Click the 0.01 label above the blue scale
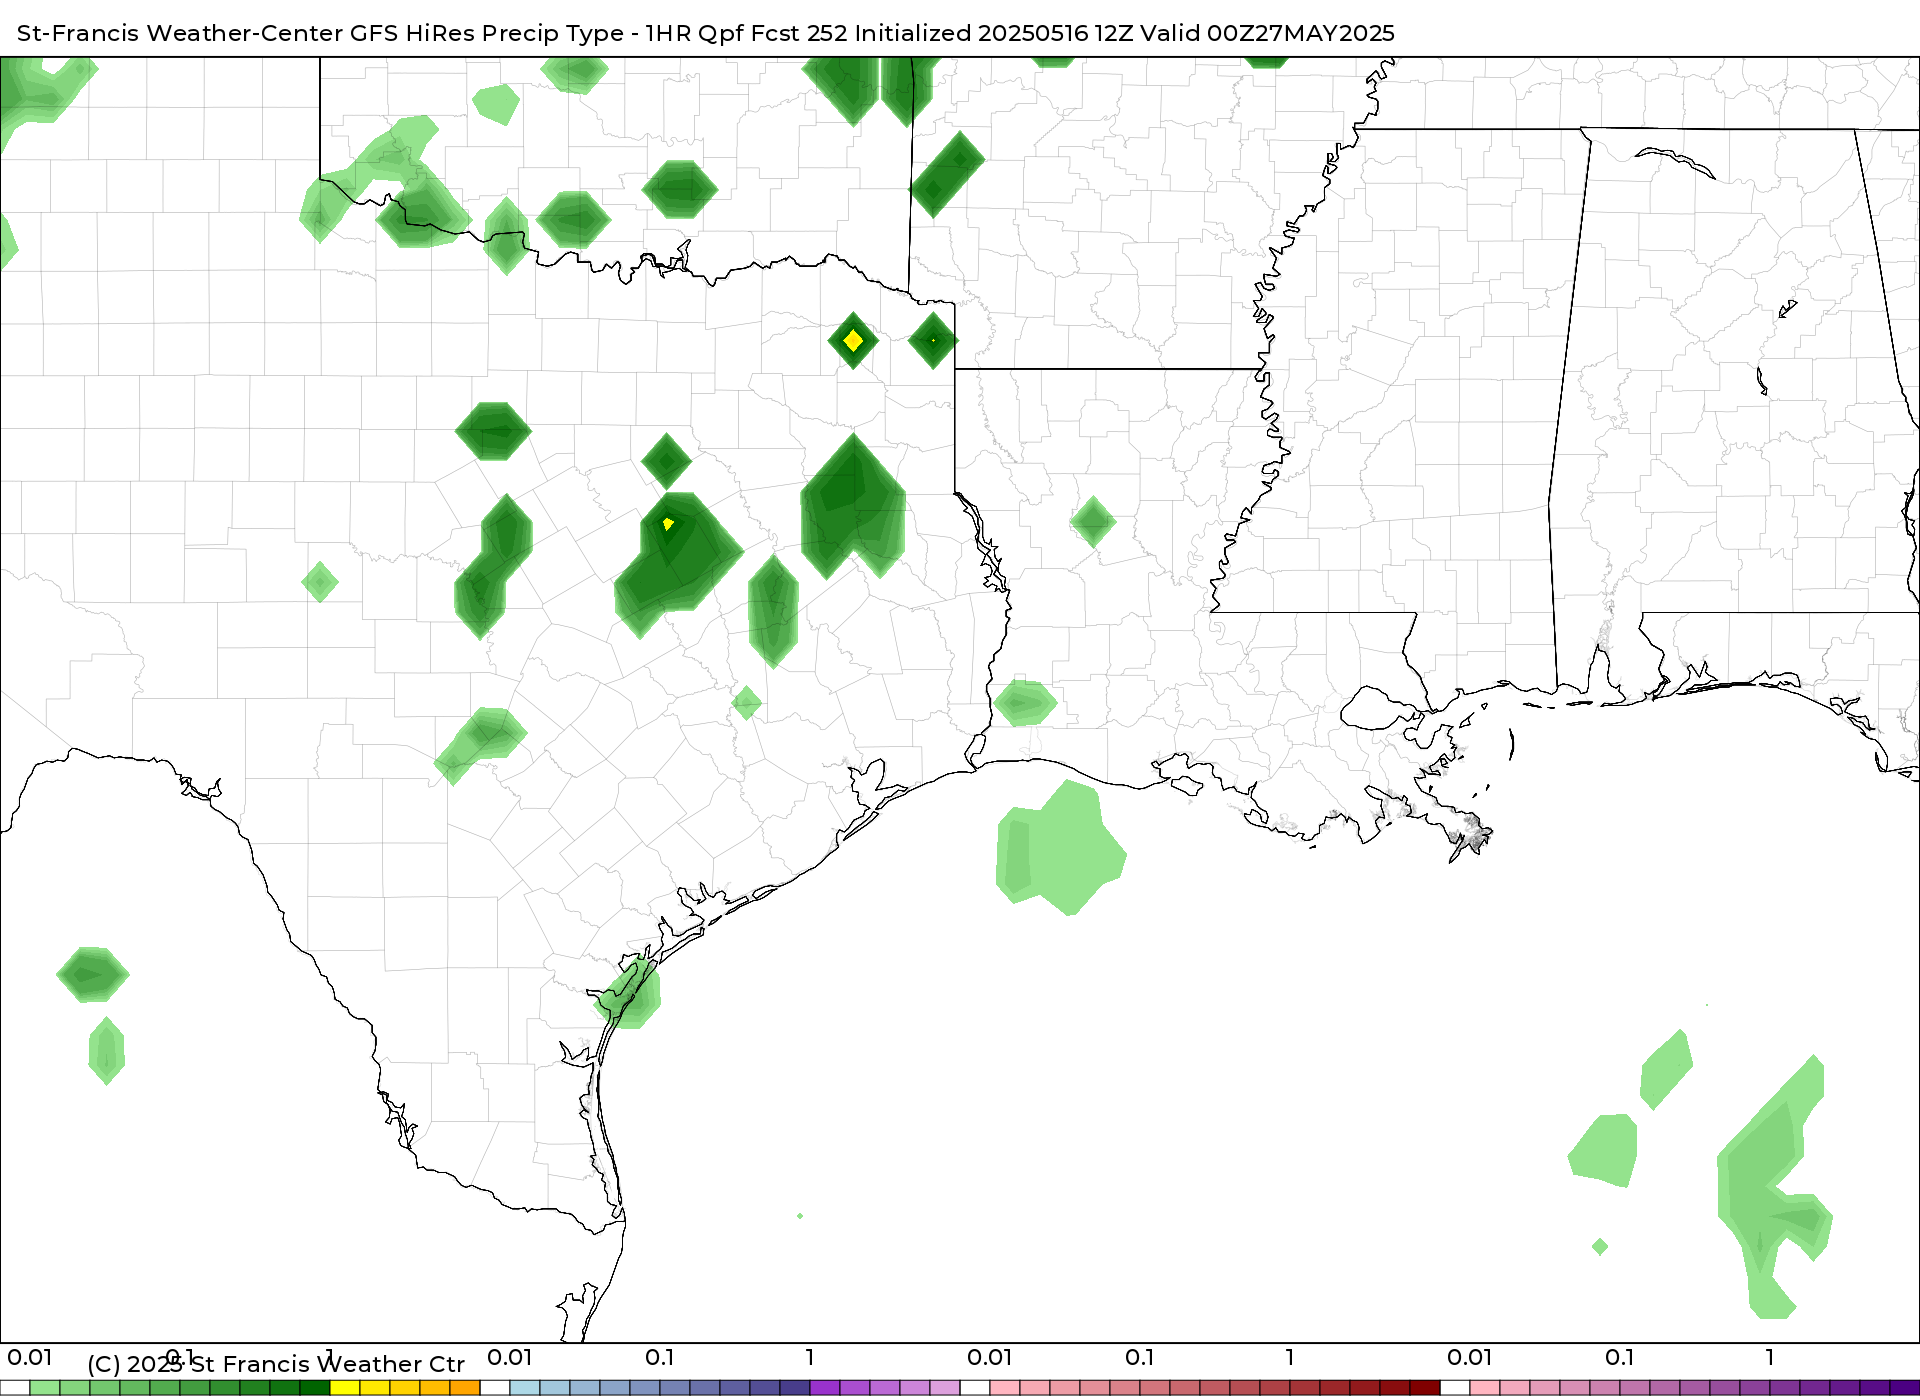The width and height of the screenshot is (1920, 1400). coord(510,1358)
